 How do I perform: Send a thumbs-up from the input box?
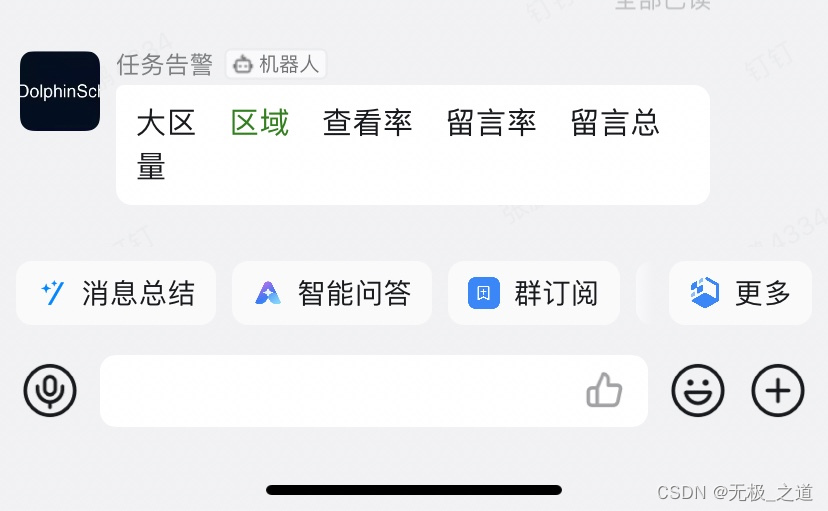click(604, 390)
